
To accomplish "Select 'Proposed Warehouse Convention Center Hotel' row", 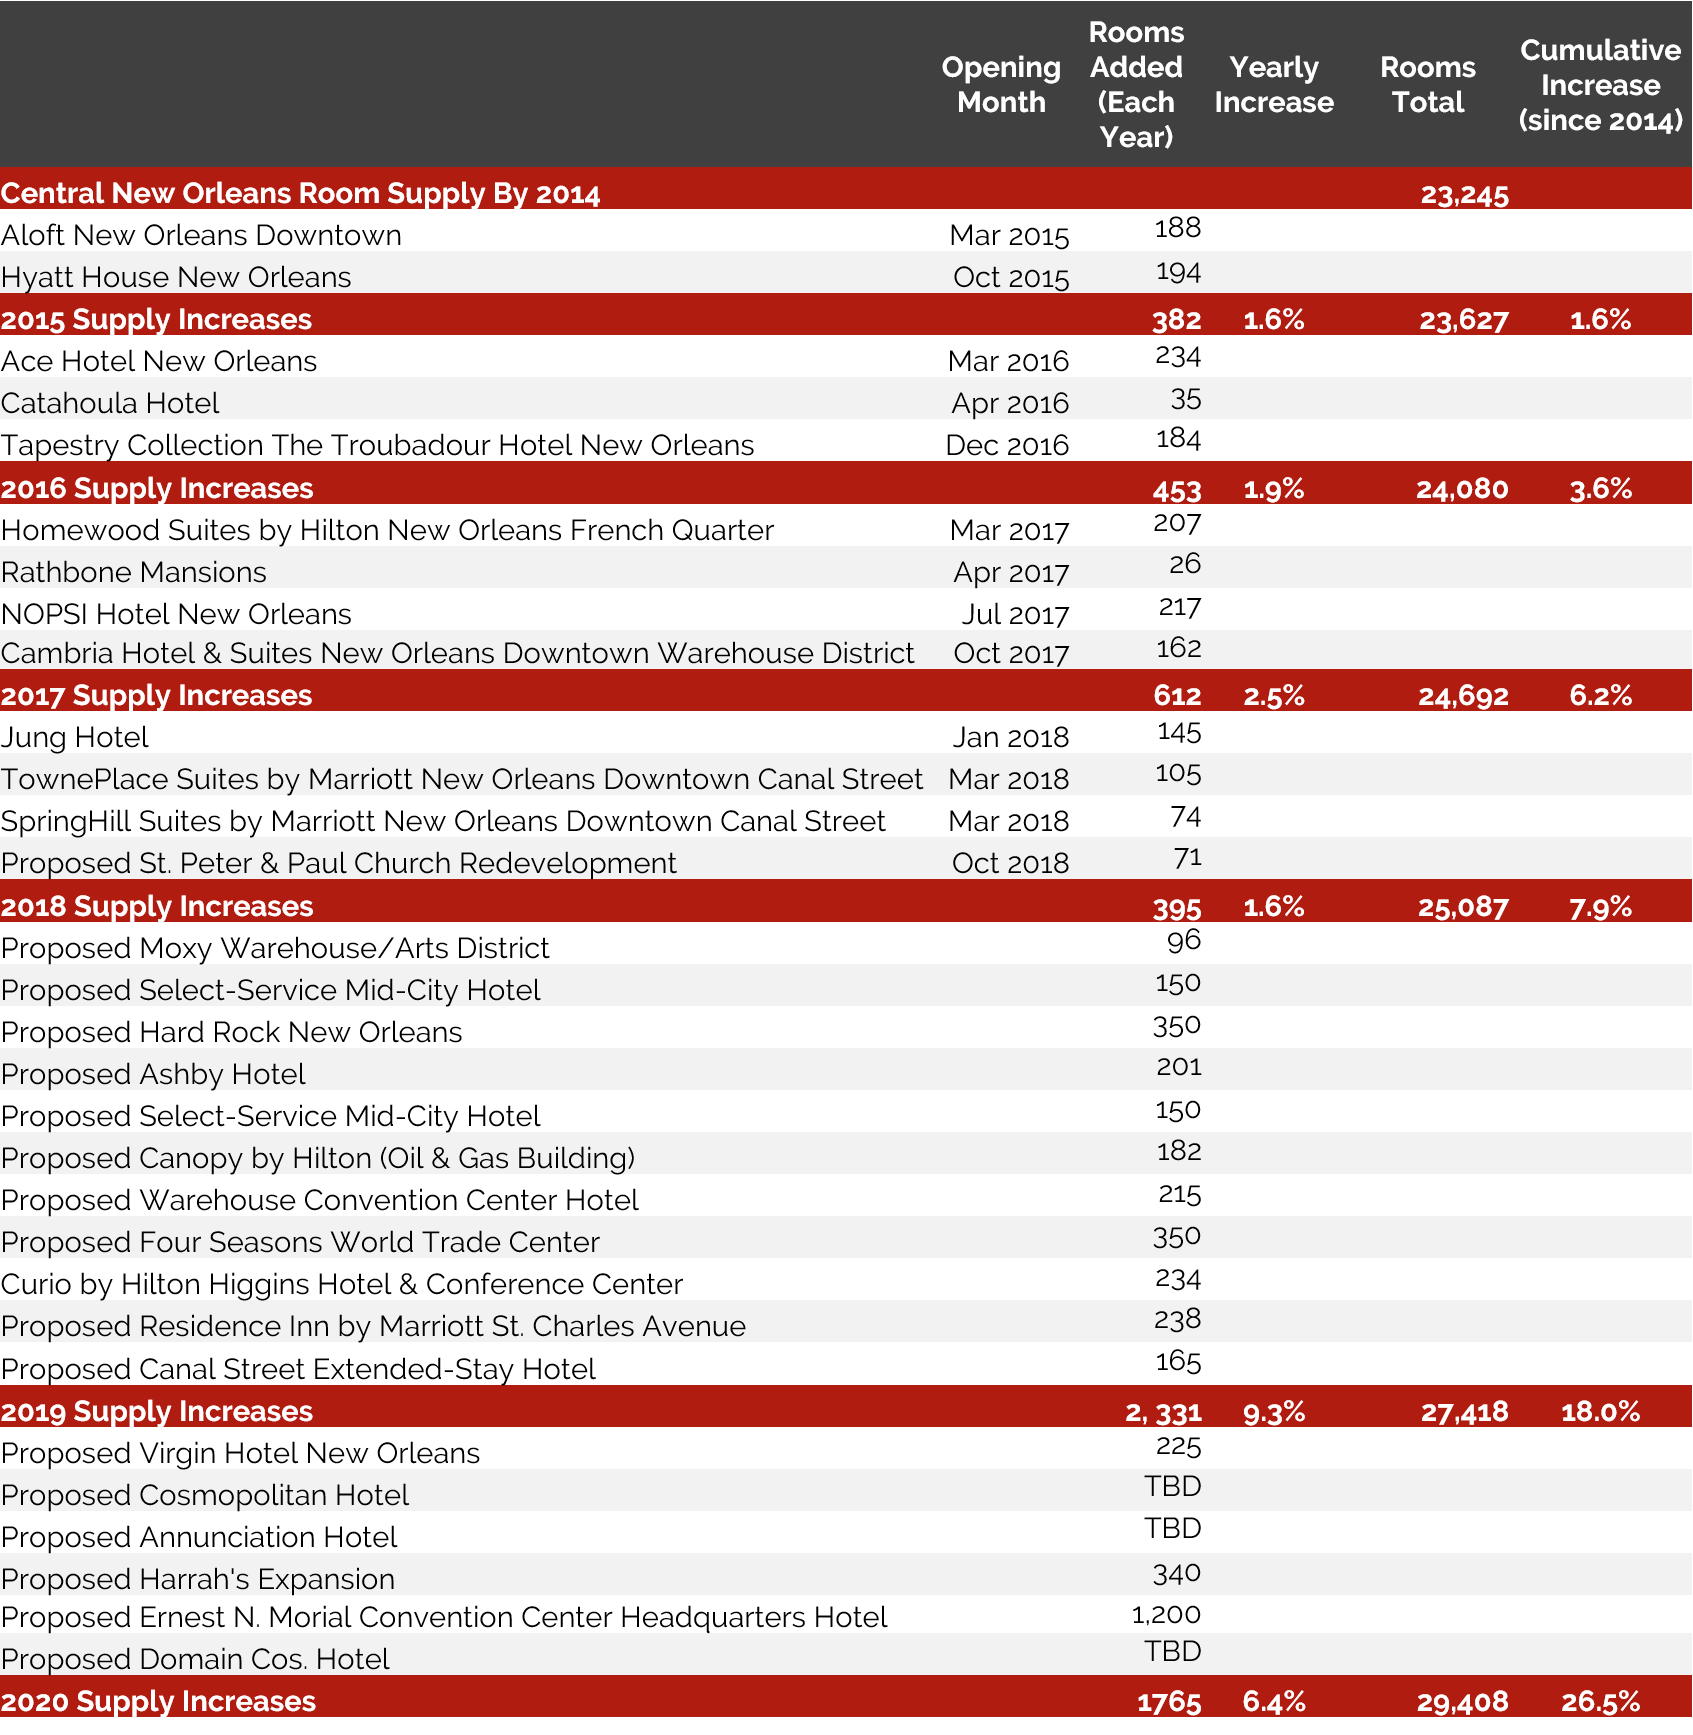I will [x=319, y=1200].
